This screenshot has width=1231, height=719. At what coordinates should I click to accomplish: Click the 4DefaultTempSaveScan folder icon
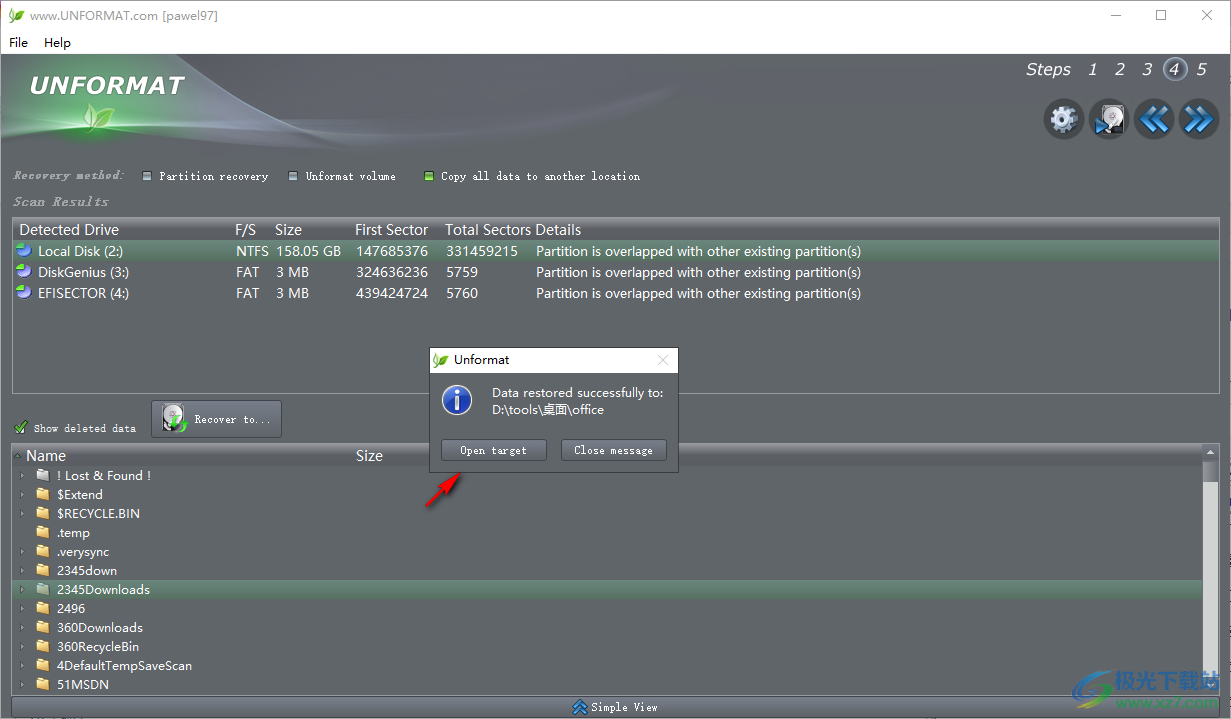click(42, 665)
